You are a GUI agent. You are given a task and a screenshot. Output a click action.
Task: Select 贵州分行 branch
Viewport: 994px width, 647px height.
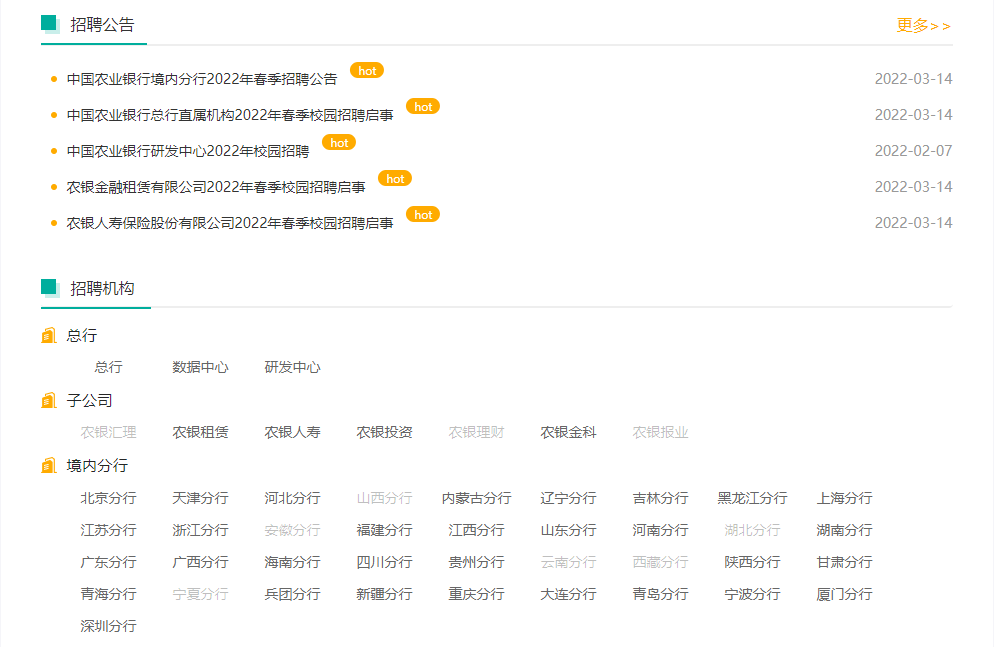(476, 563)
